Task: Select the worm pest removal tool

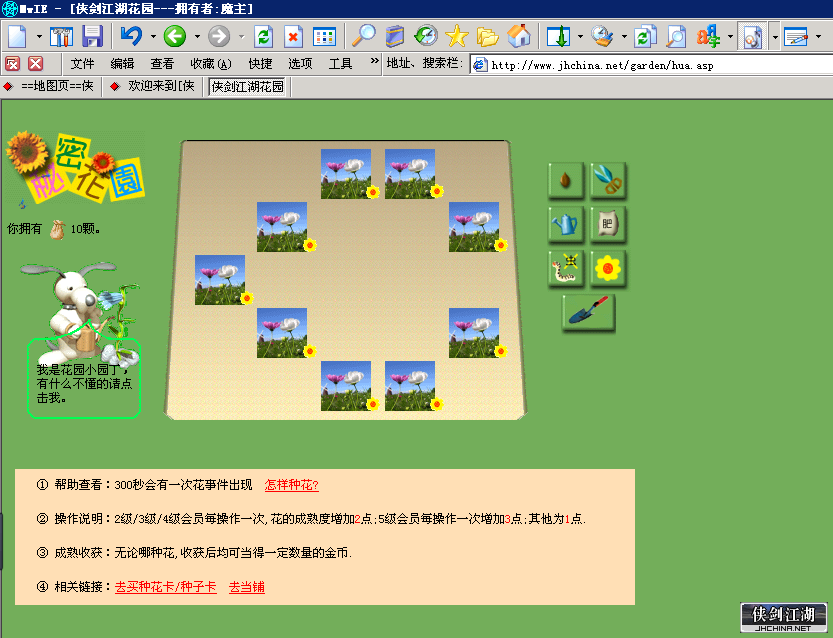Action: tap(565, 268)
